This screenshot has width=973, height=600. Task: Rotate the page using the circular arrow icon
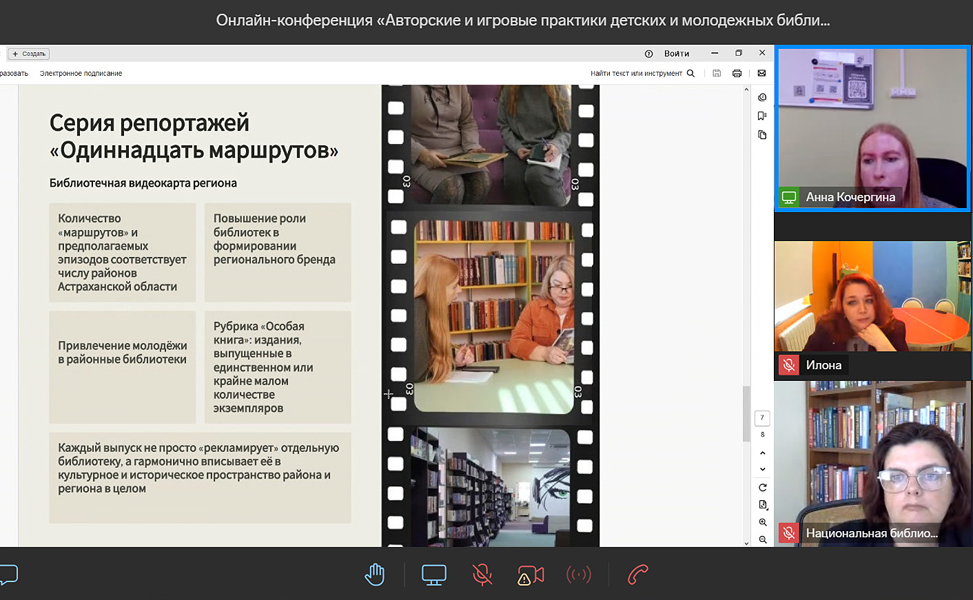pos(762,487)
